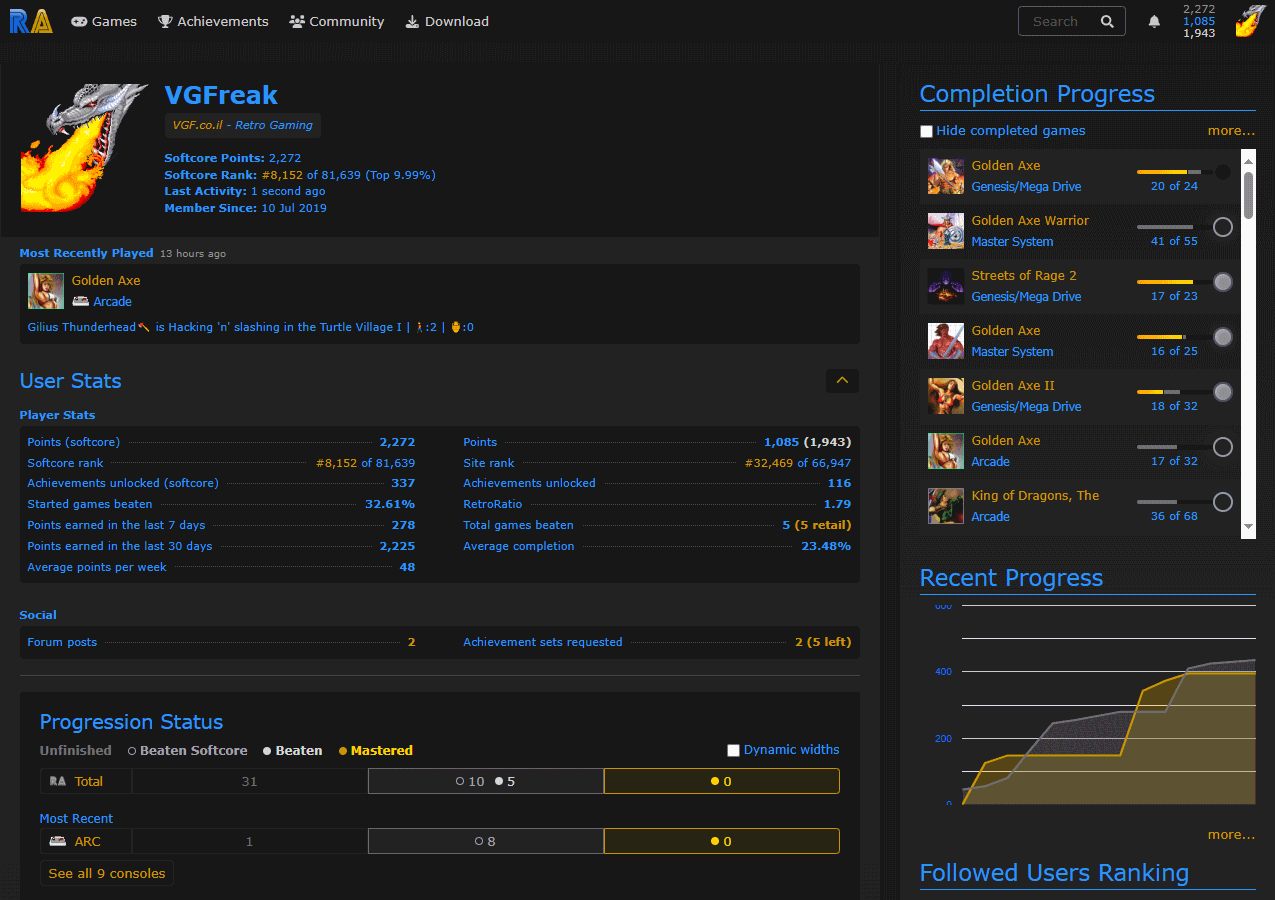The width and height of the screenshot is (1275, 900).
Task: Toggle Hide completed games checkbox
Action: click(x=926, y=131)
